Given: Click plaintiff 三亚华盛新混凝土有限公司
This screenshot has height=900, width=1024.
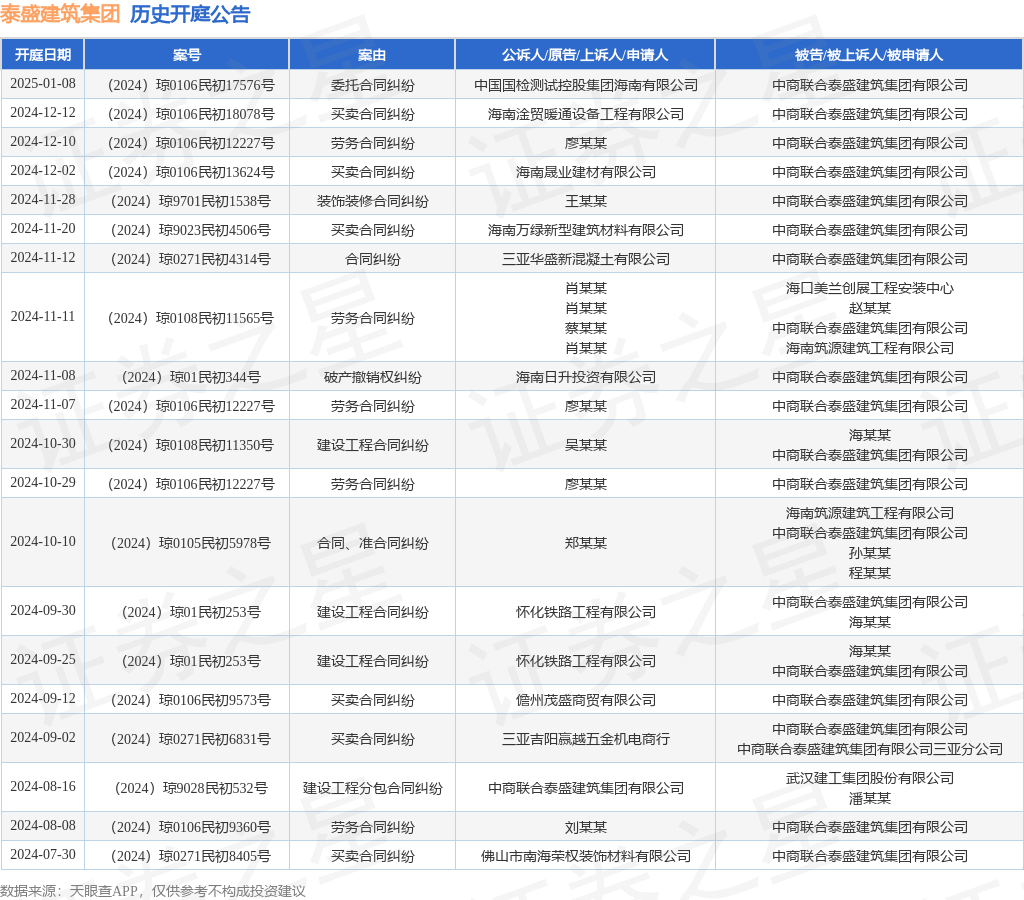Looking at the screenshot, I should point(586,259).
